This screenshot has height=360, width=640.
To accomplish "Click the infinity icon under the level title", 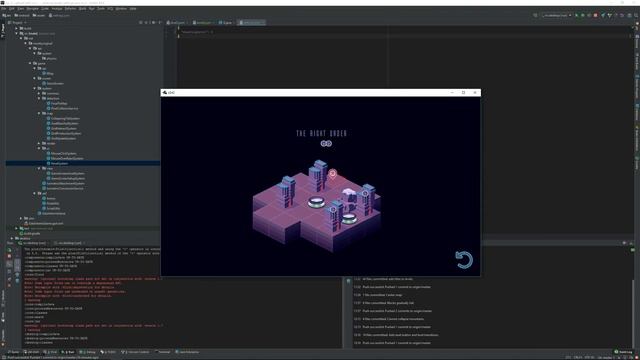I will (x=326, y=144).
